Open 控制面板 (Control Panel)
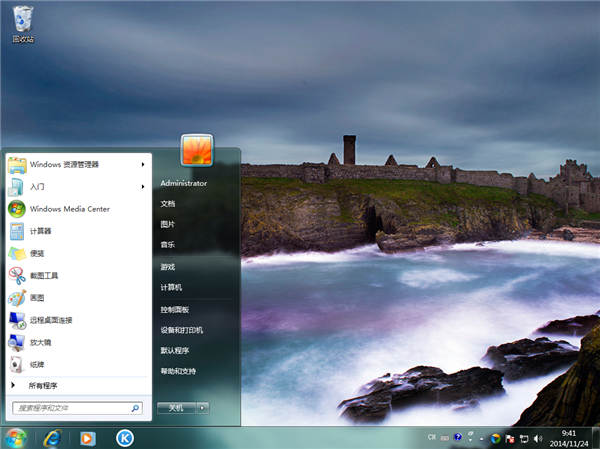This screenshot has height=449, width=600. coord(175,309)
